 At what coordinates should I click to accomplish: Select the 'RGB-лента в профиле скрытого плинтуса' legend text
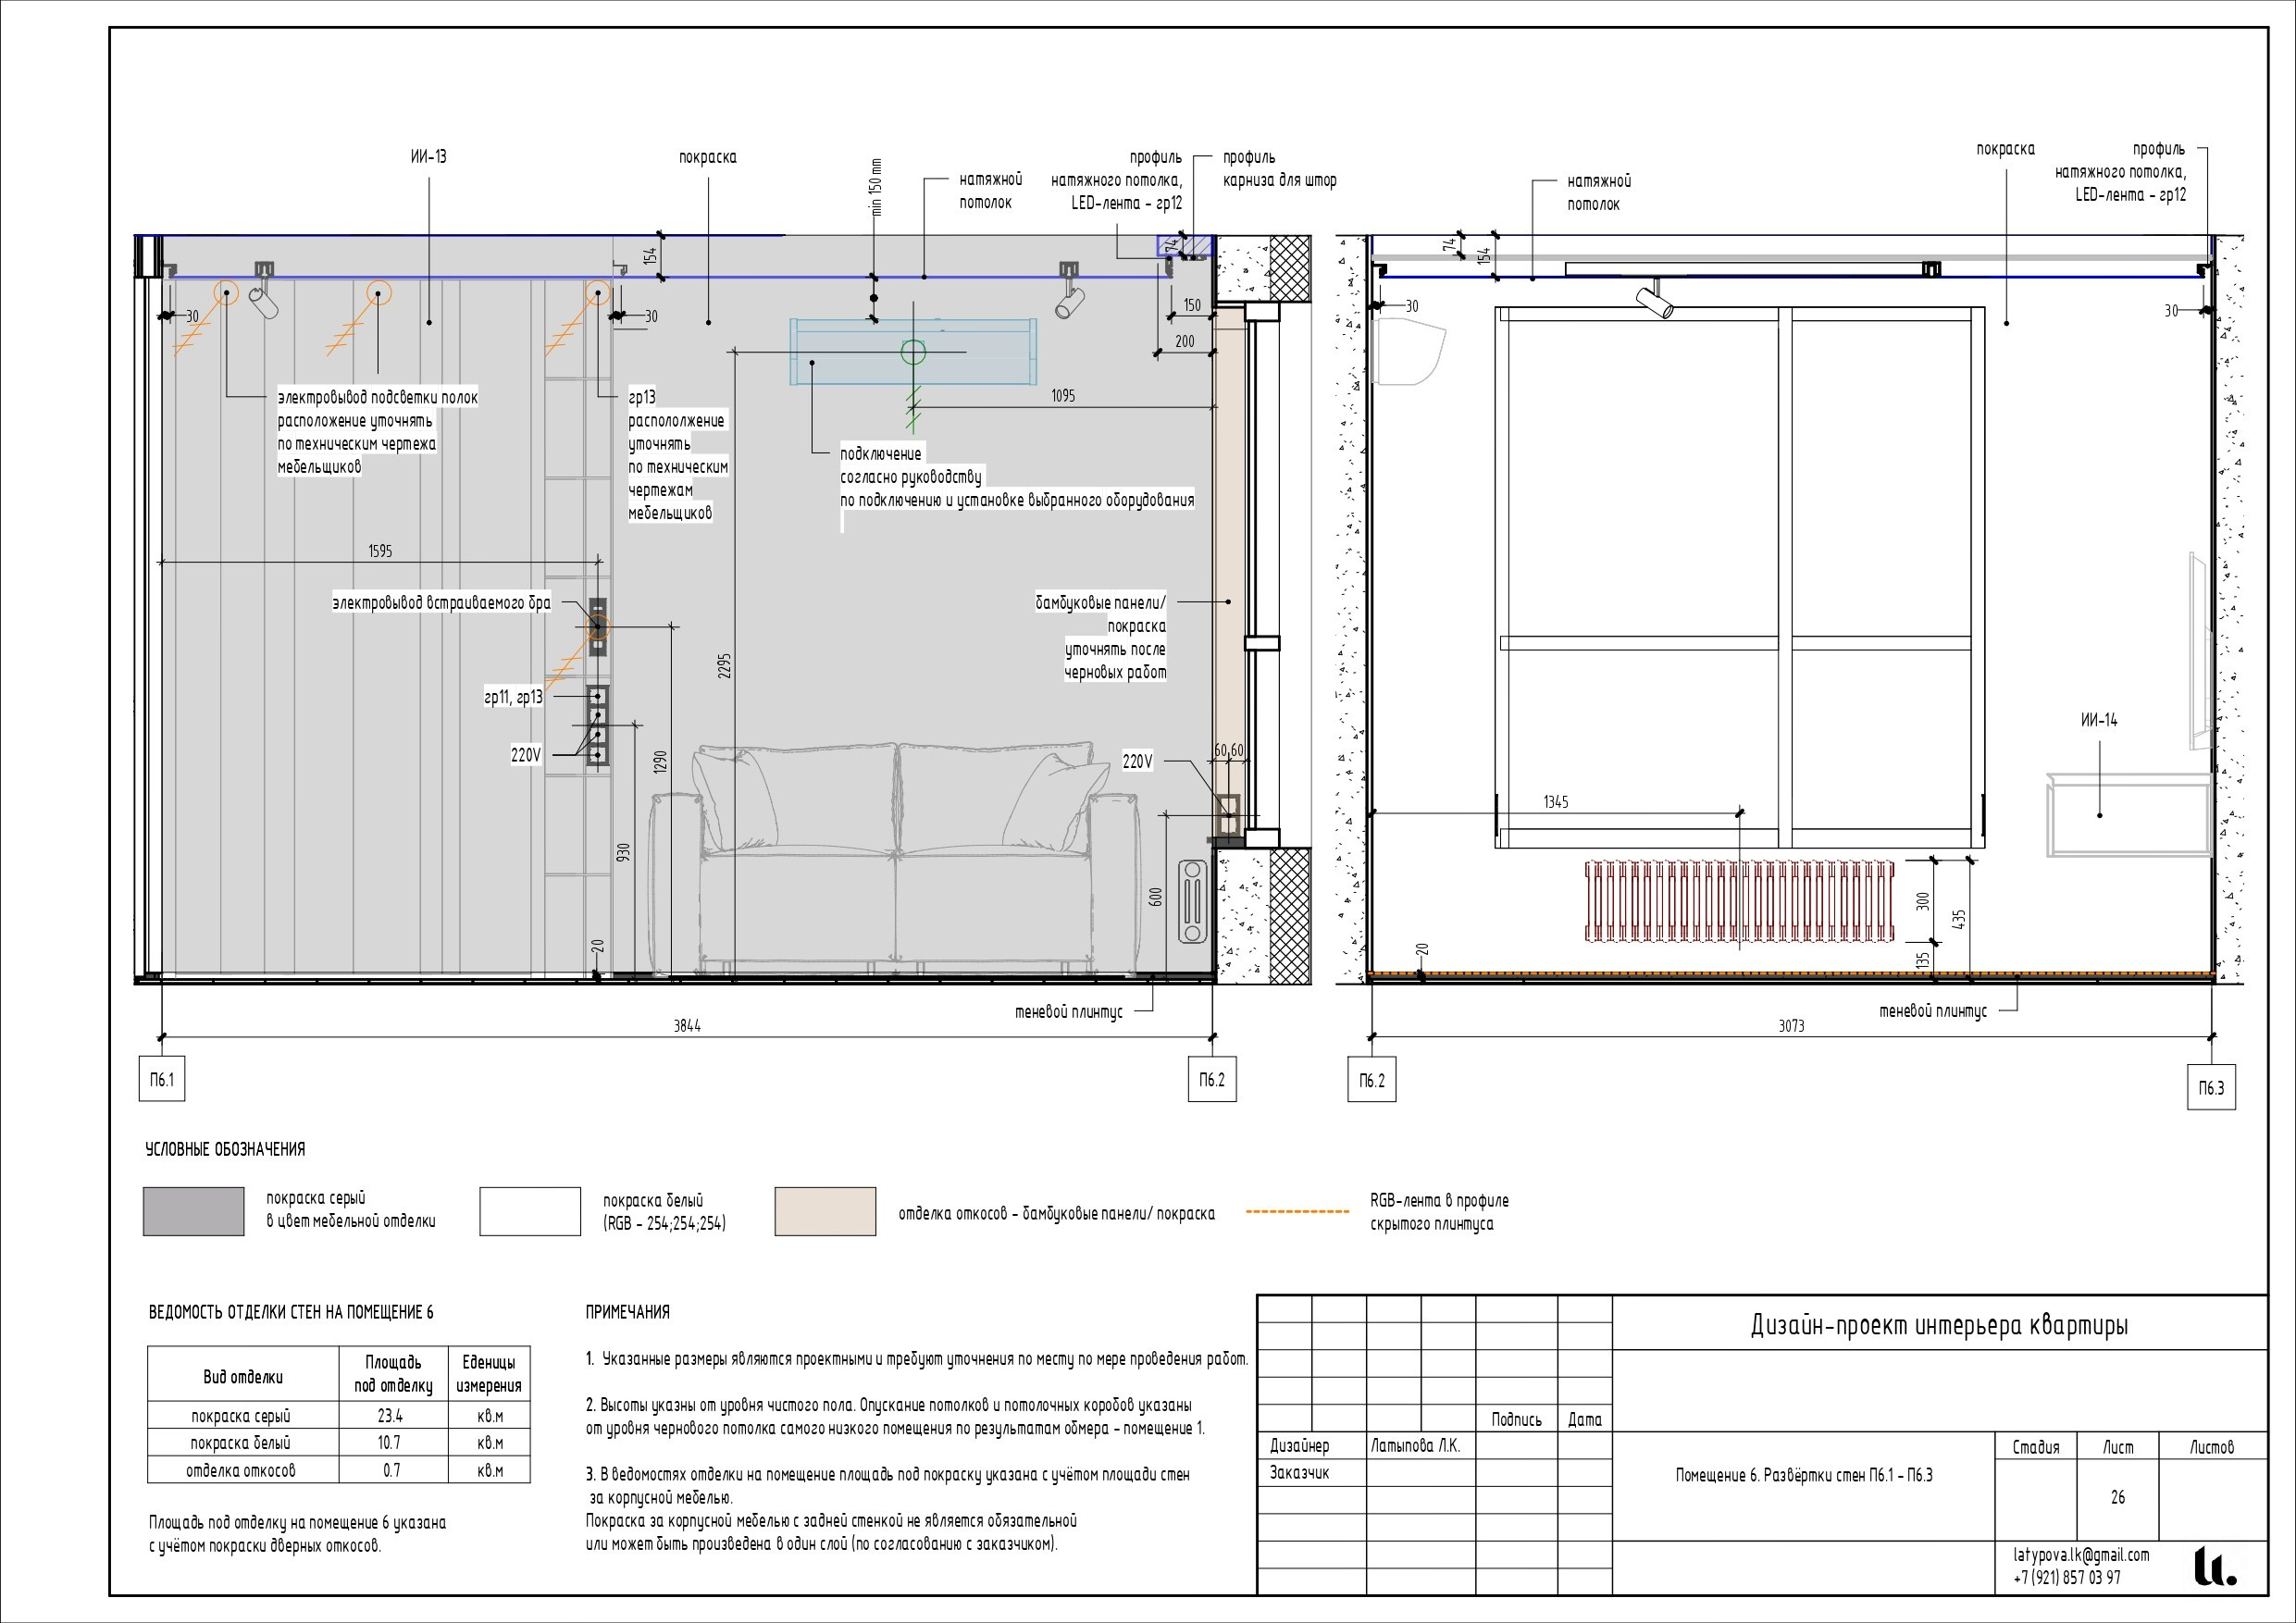coord(1439,1212)
